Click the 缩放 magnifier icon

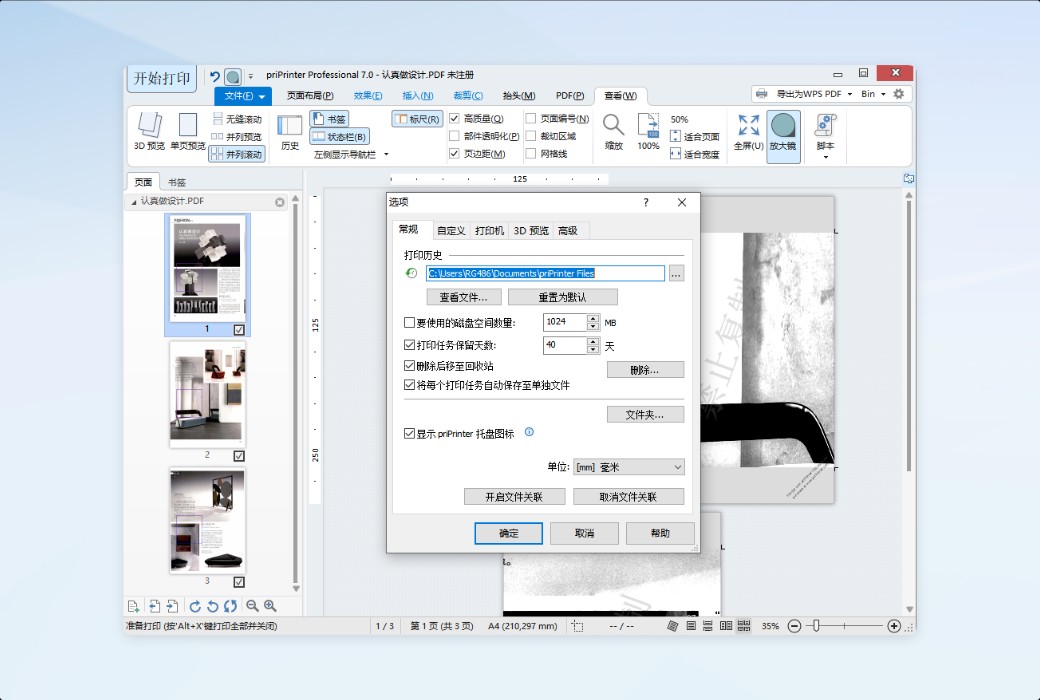[x=614, y=131]
